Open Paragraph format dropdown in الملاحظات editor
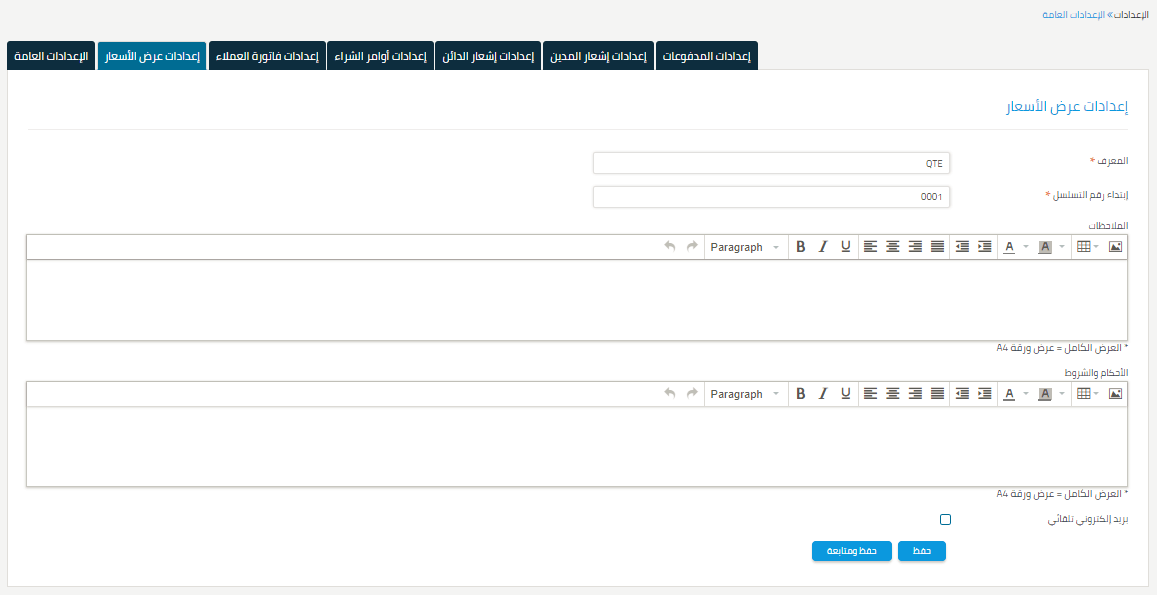Image resolution: width=1157 pixels, height=595 pixels. click(744, 247)
